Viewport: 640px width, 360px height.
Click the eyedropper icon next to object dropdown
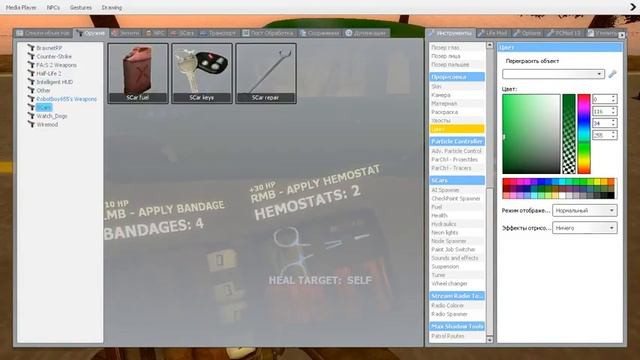(x=612, y=74)
